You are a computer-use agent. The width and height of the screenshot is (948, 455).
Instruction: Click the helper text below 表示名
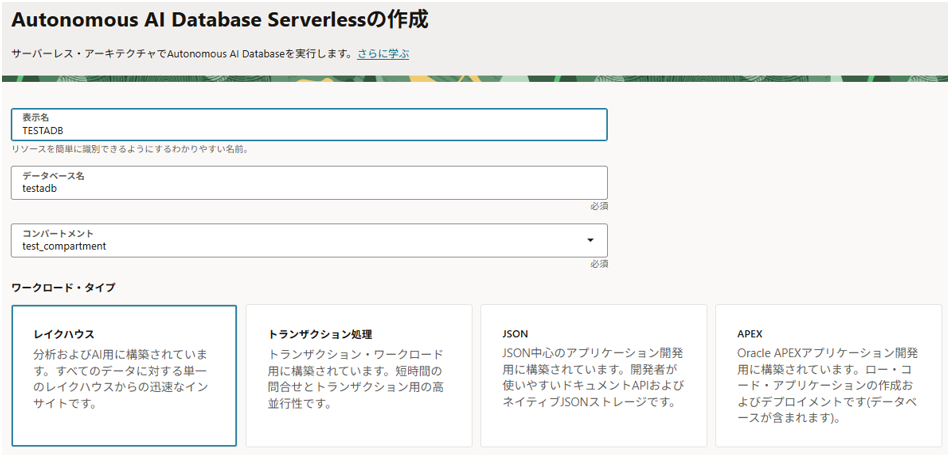pyautogui.click(x=130, y=149)
